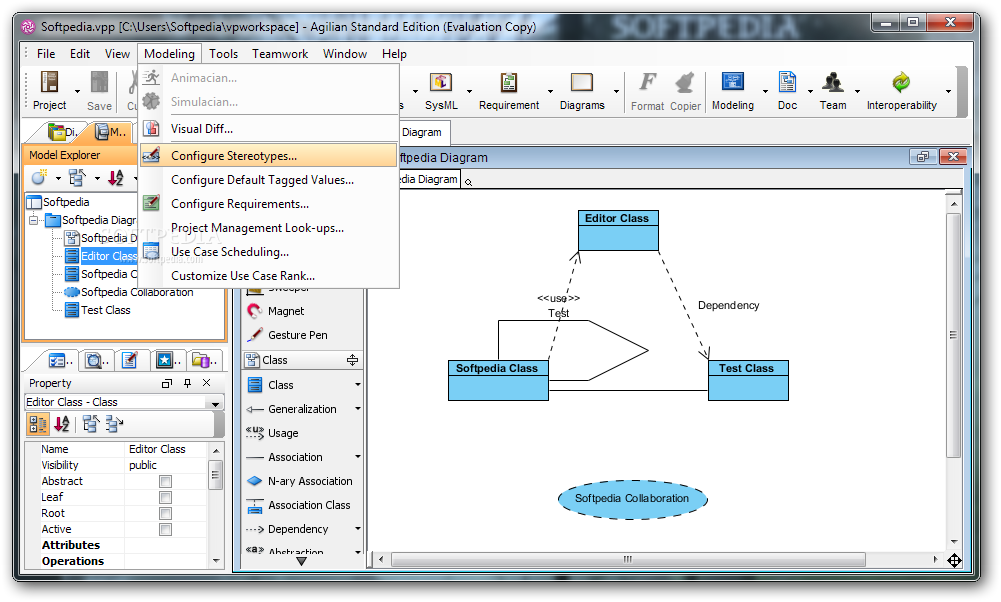Toggle the Active checkbox
Screen dimensions: 1001x602
pyautogui.click(x=165, y=529)
